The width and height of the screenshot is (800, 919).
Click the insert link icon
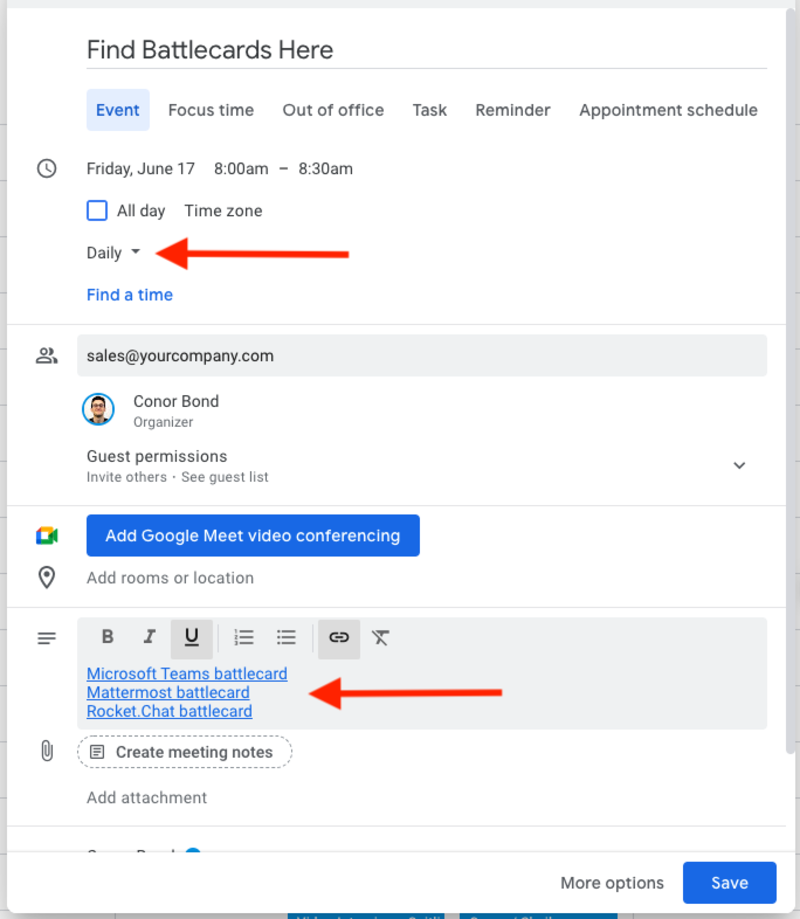click(x=339, y=638)
